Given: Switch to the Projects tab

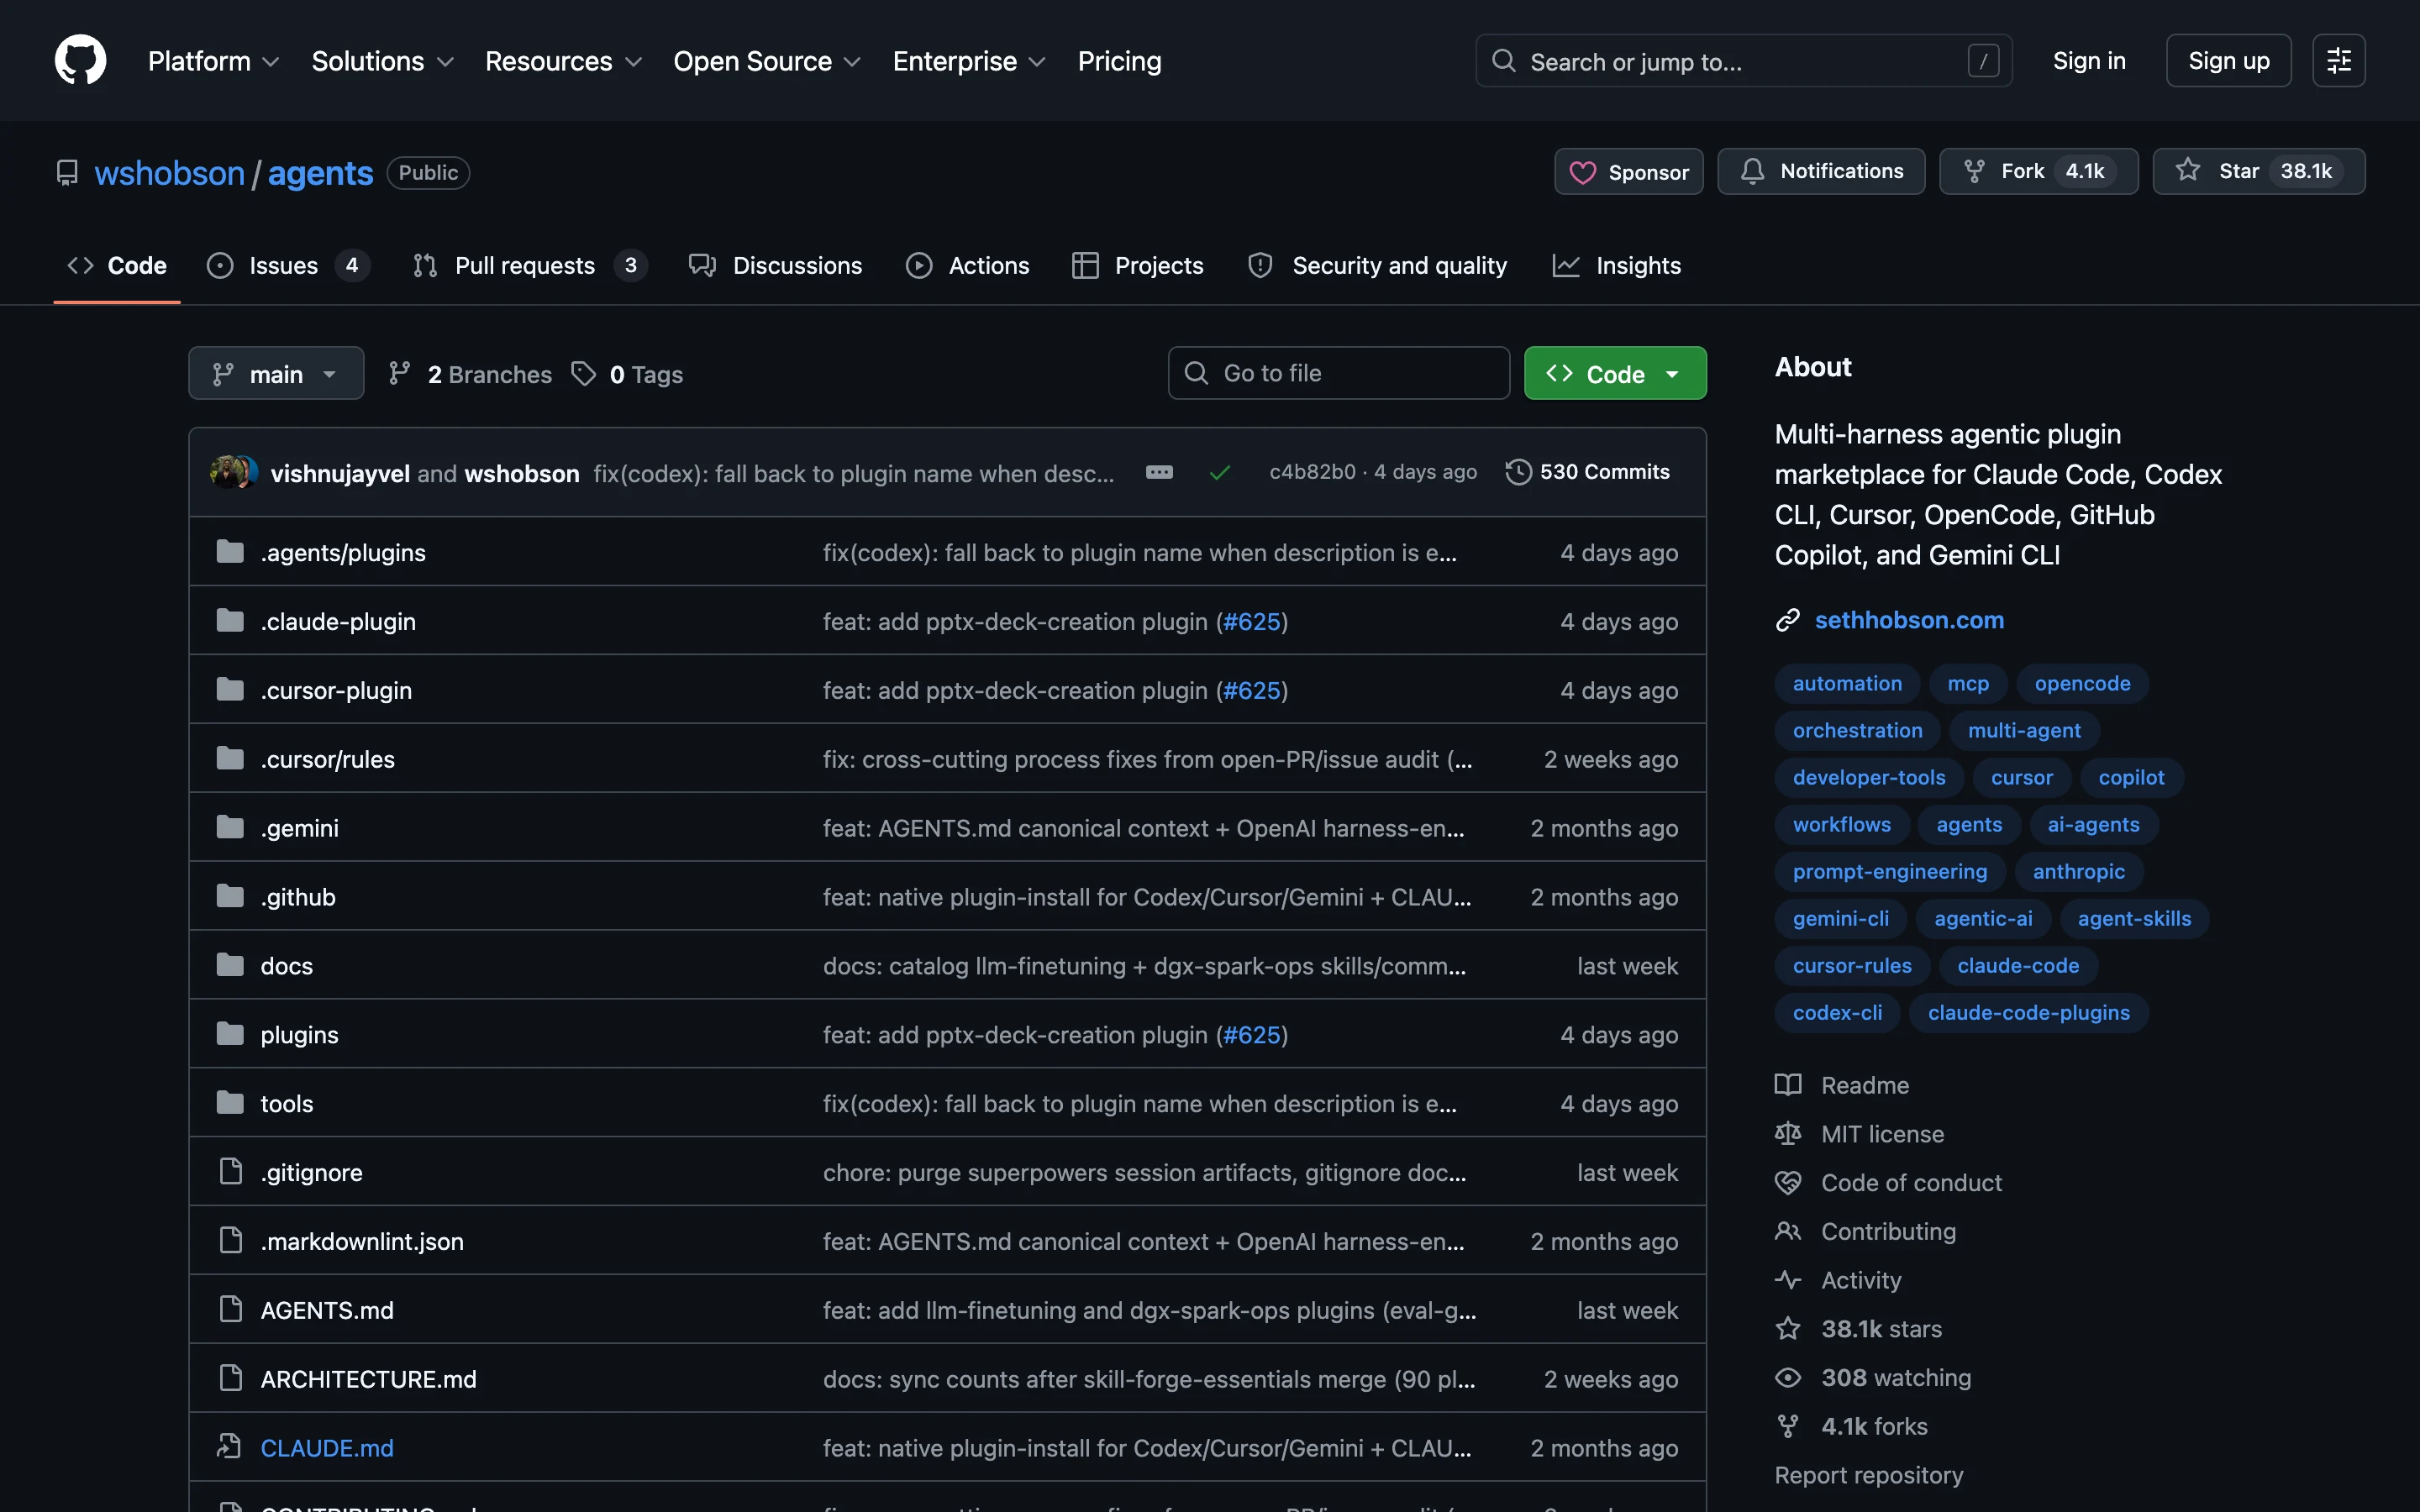Looking at the screenshot, I should coord(1137,265).
